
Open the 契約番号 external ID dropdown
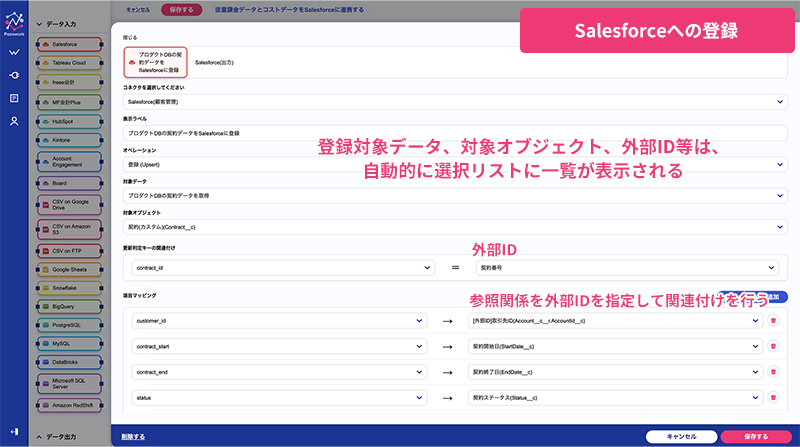pyautogui.click(x=628, y=267)
